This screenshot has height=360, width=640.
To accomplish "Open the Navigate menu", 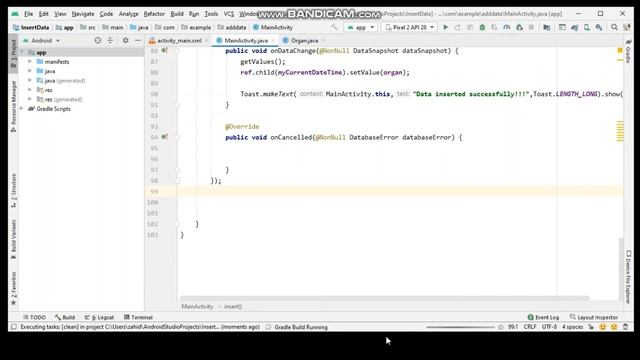I will click(x=83, y=14).
